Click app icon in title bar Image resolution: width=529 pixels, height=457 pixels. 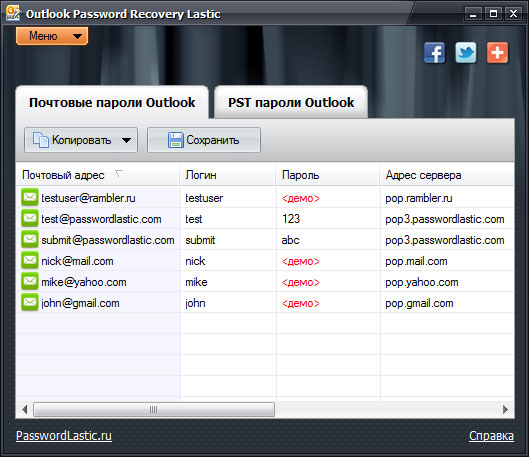13,13
